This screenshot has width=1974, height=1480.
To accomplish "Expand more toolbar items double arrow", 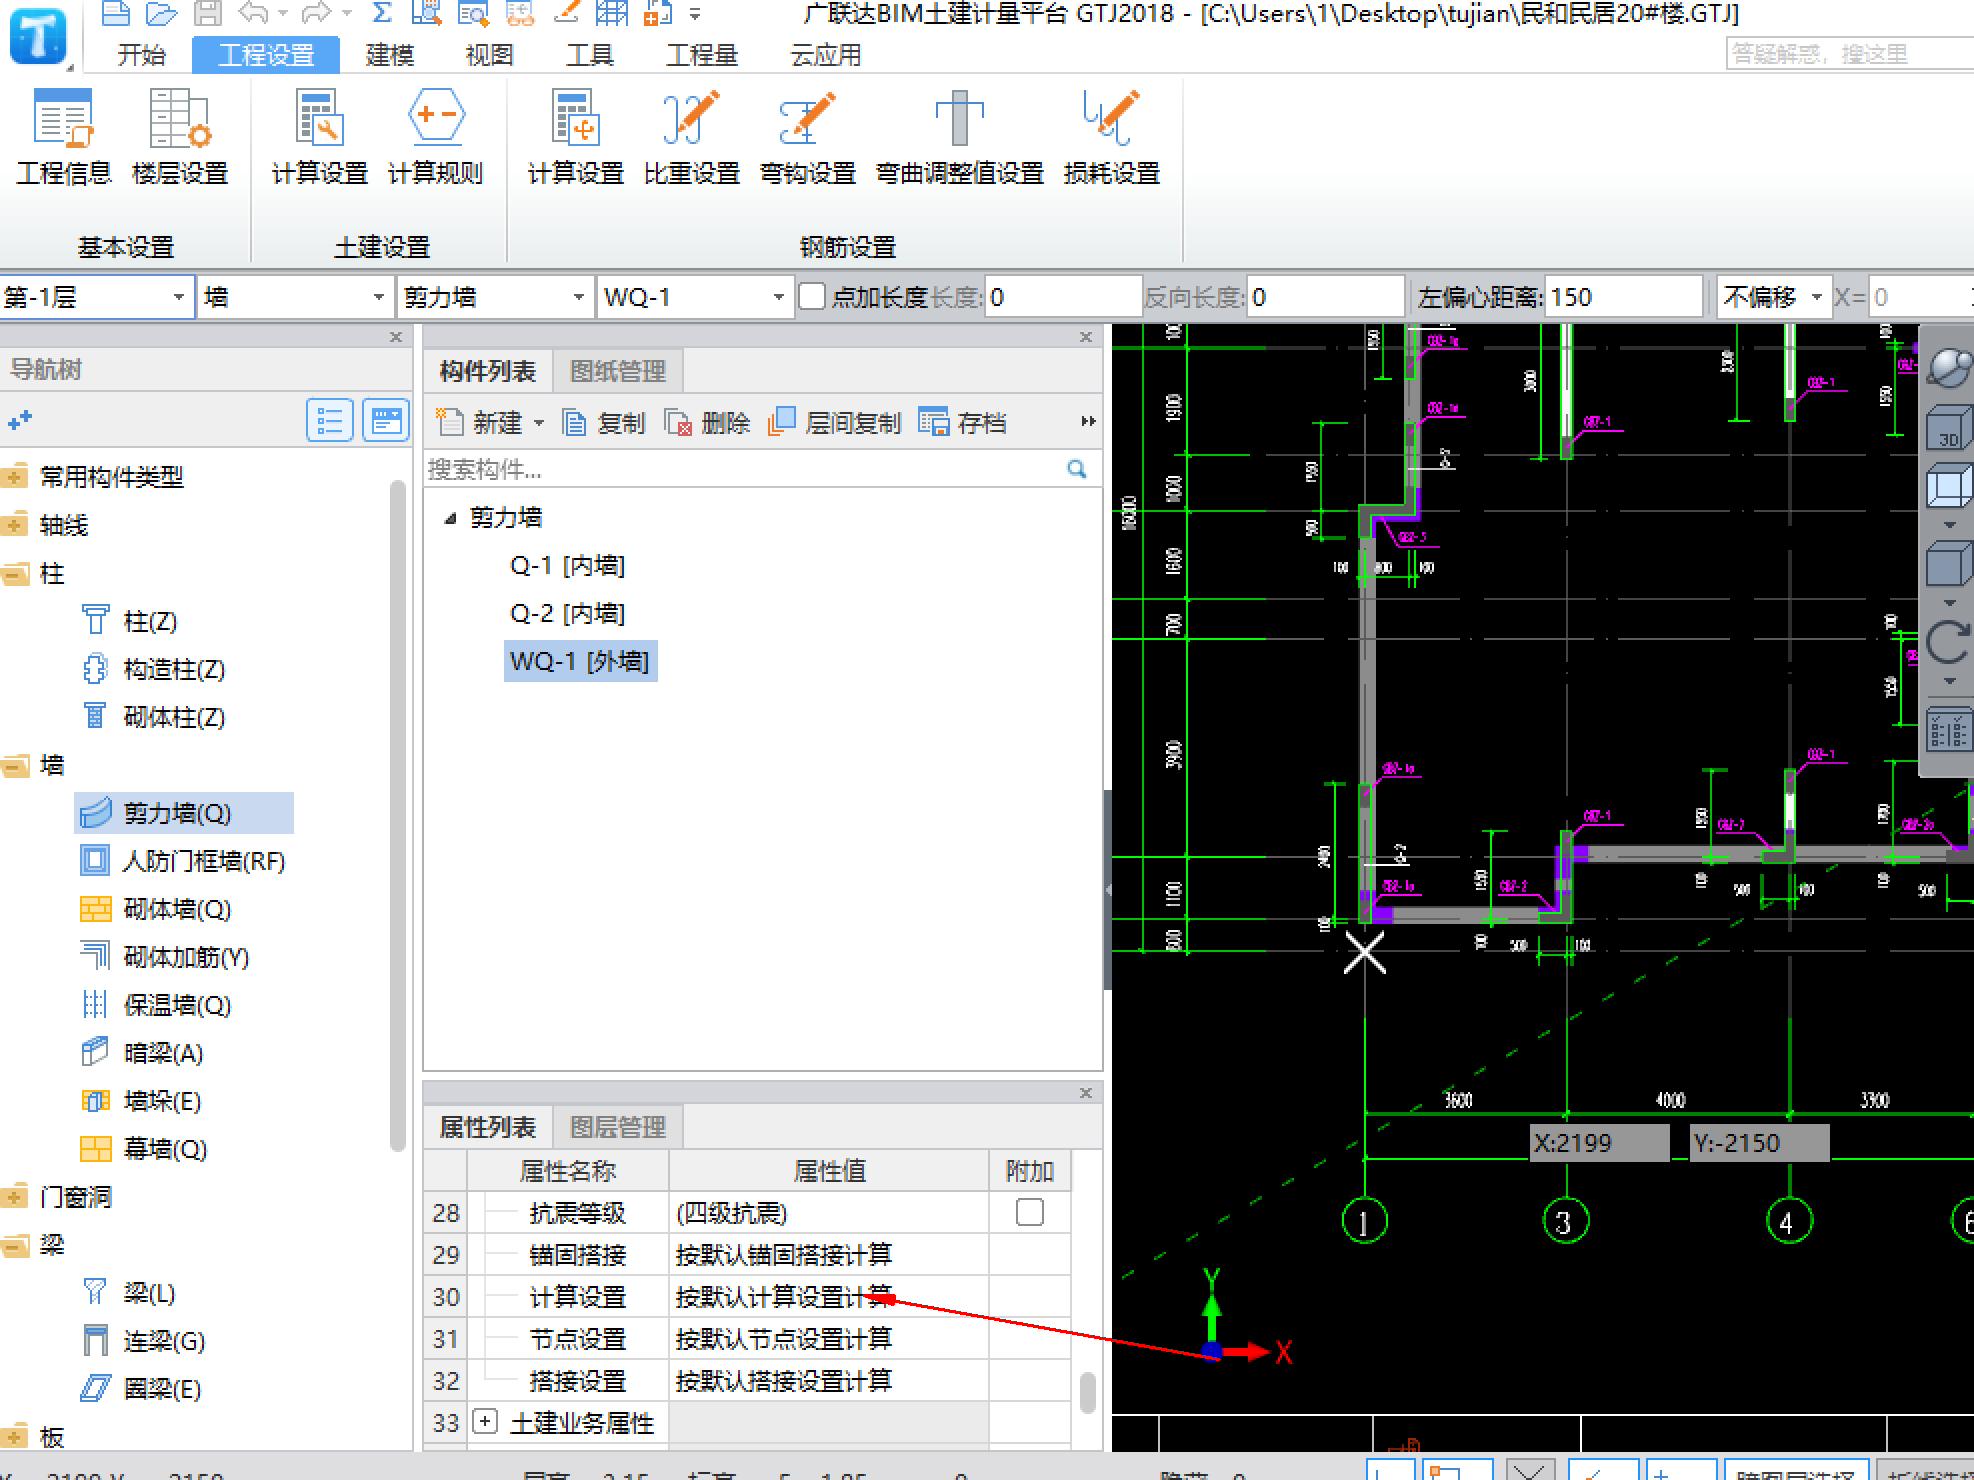I will coord(1088,422).
